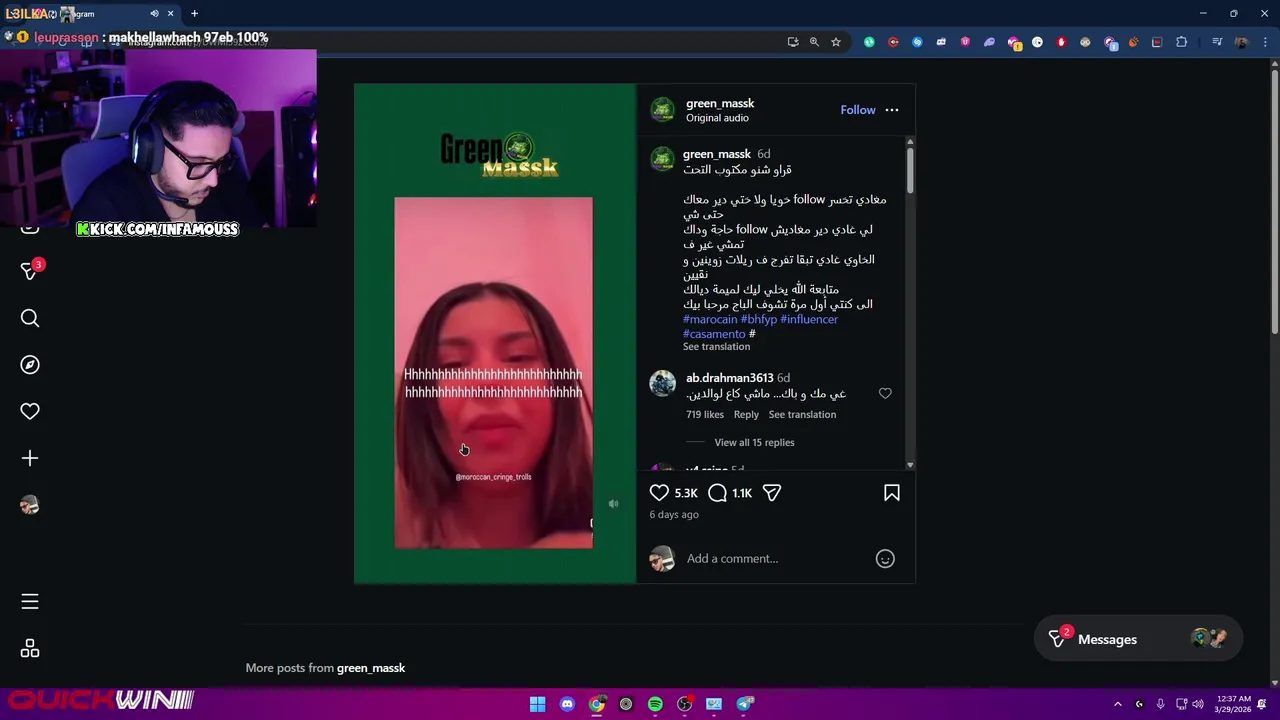Save the post with bookmark icon
The height and width of the screenshot is (720, 1280).
pyautogui.click(x=892, y=493)
